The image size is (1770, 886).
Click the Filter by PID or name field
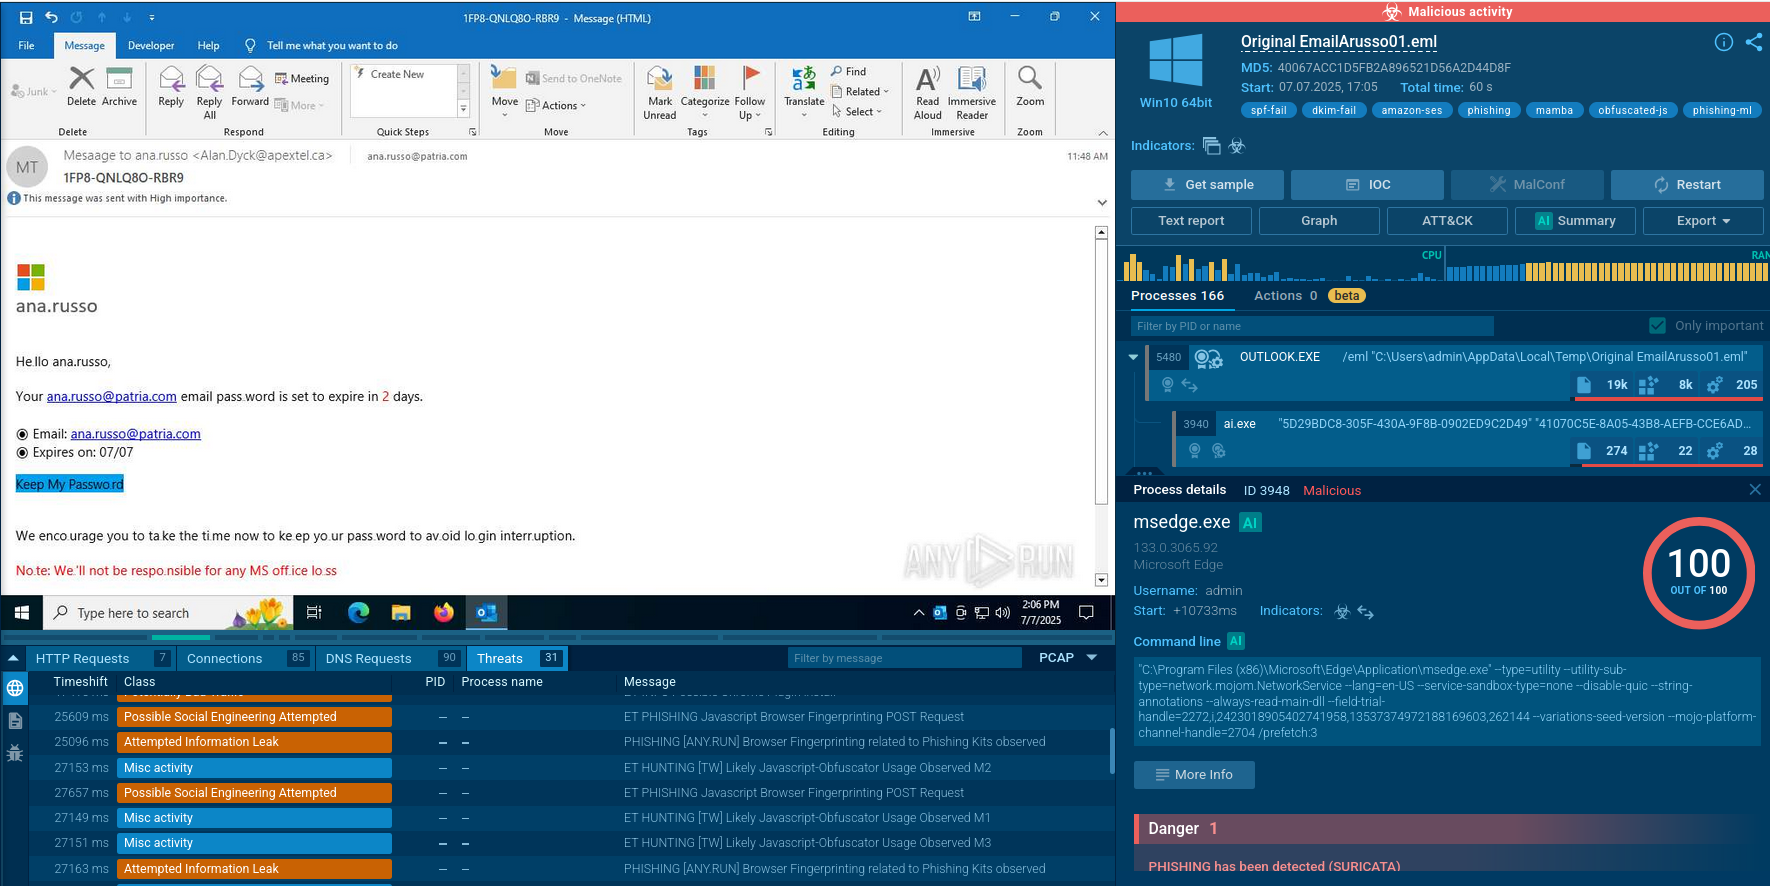pyautogui.click(x=1311, y=326)
